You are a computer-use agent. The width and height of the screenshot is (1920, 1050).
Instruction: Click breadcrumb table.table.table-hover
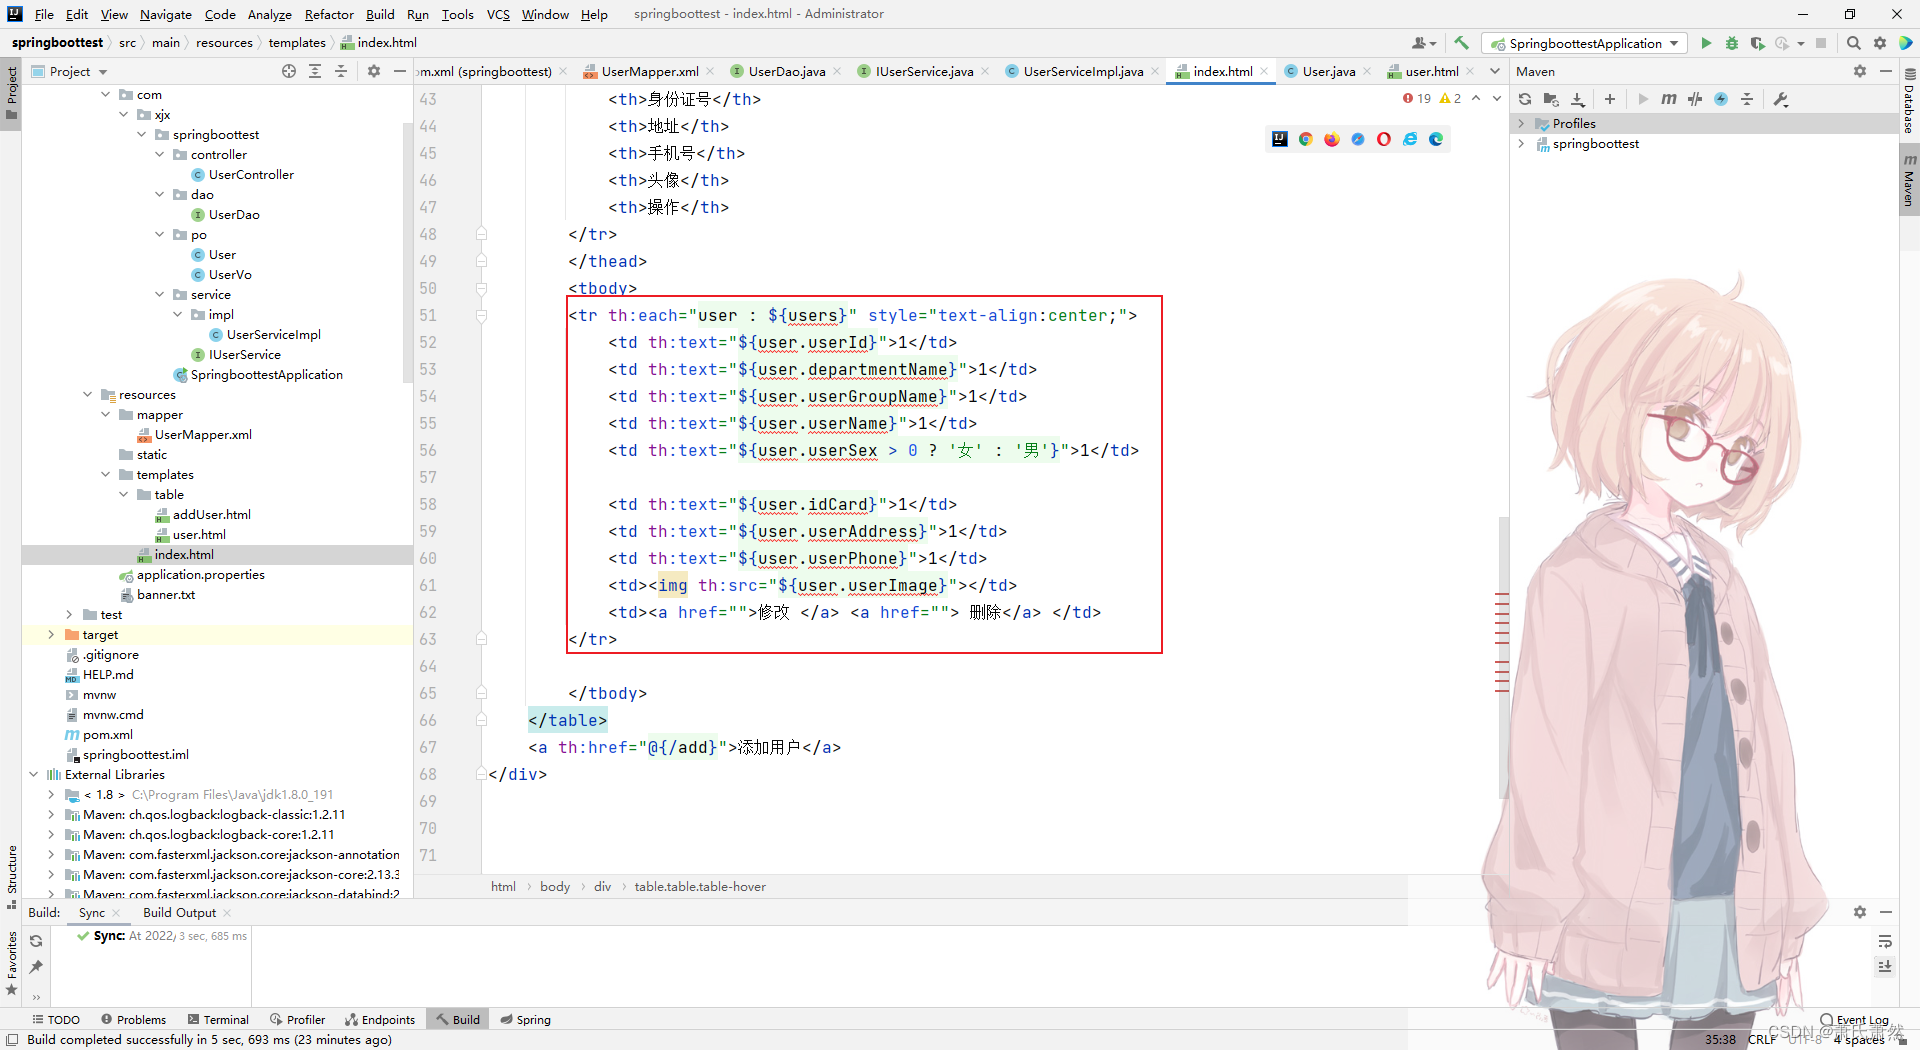pos(700,887)
